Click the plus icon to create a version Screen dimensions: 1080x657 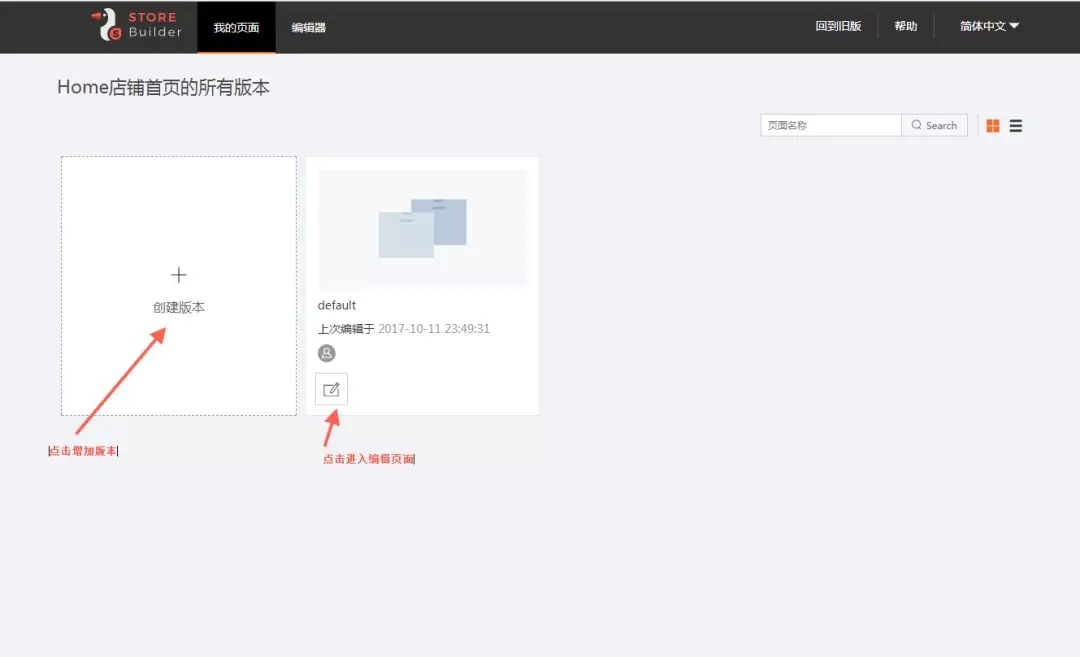(x=178, y=274)
